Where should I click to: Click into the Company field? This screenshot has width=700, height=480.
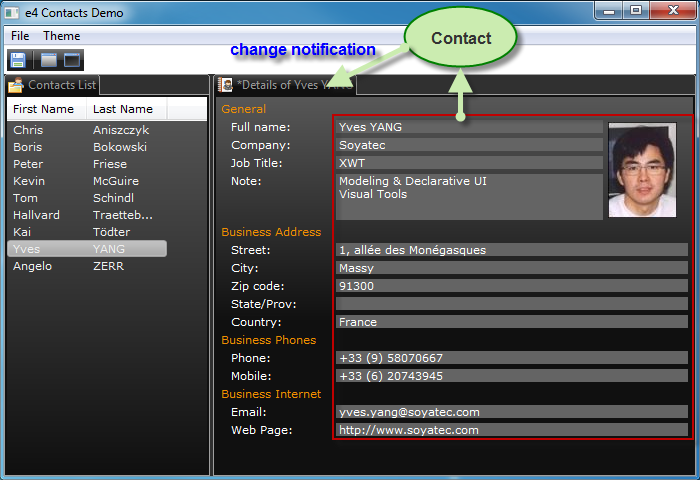[468, 145]
